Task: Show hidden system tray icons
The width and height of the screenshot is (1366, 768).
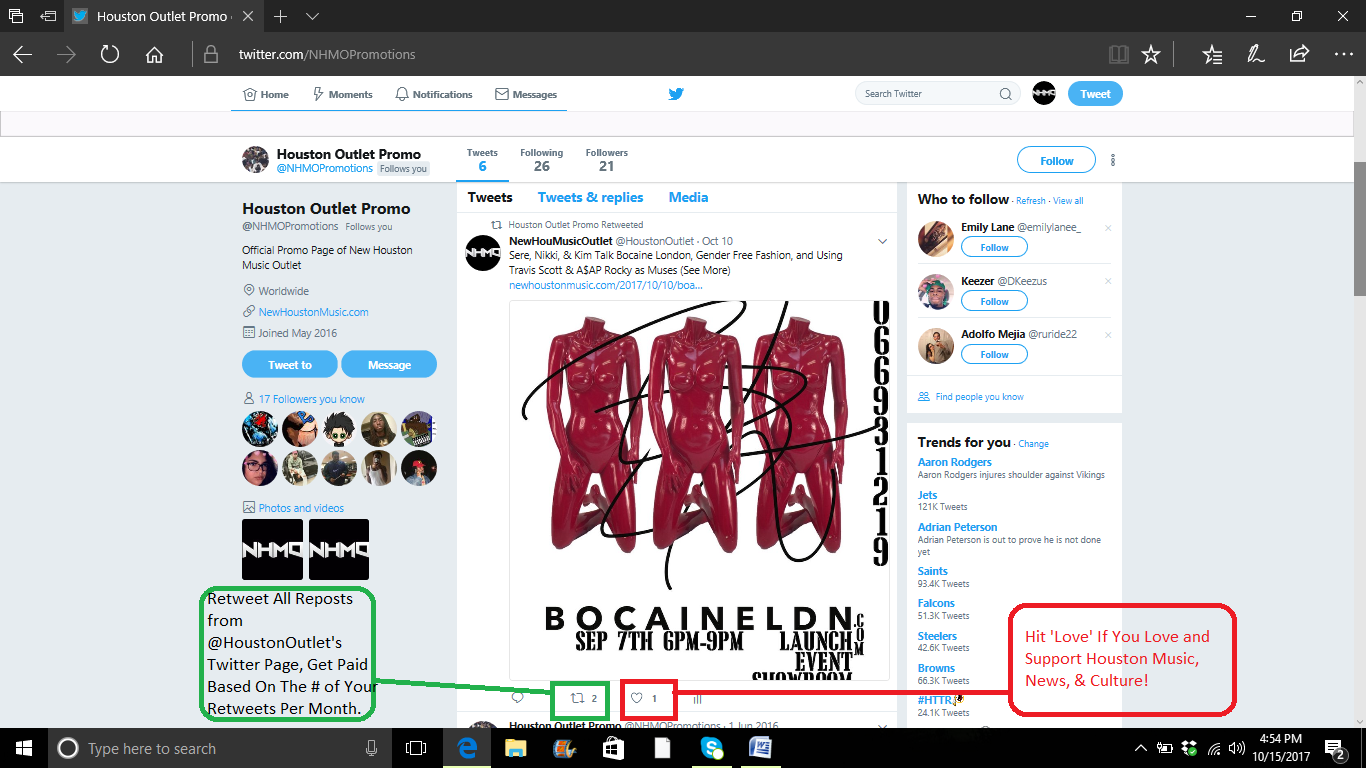Action: pyautogui.click(x=1141, y=748)
